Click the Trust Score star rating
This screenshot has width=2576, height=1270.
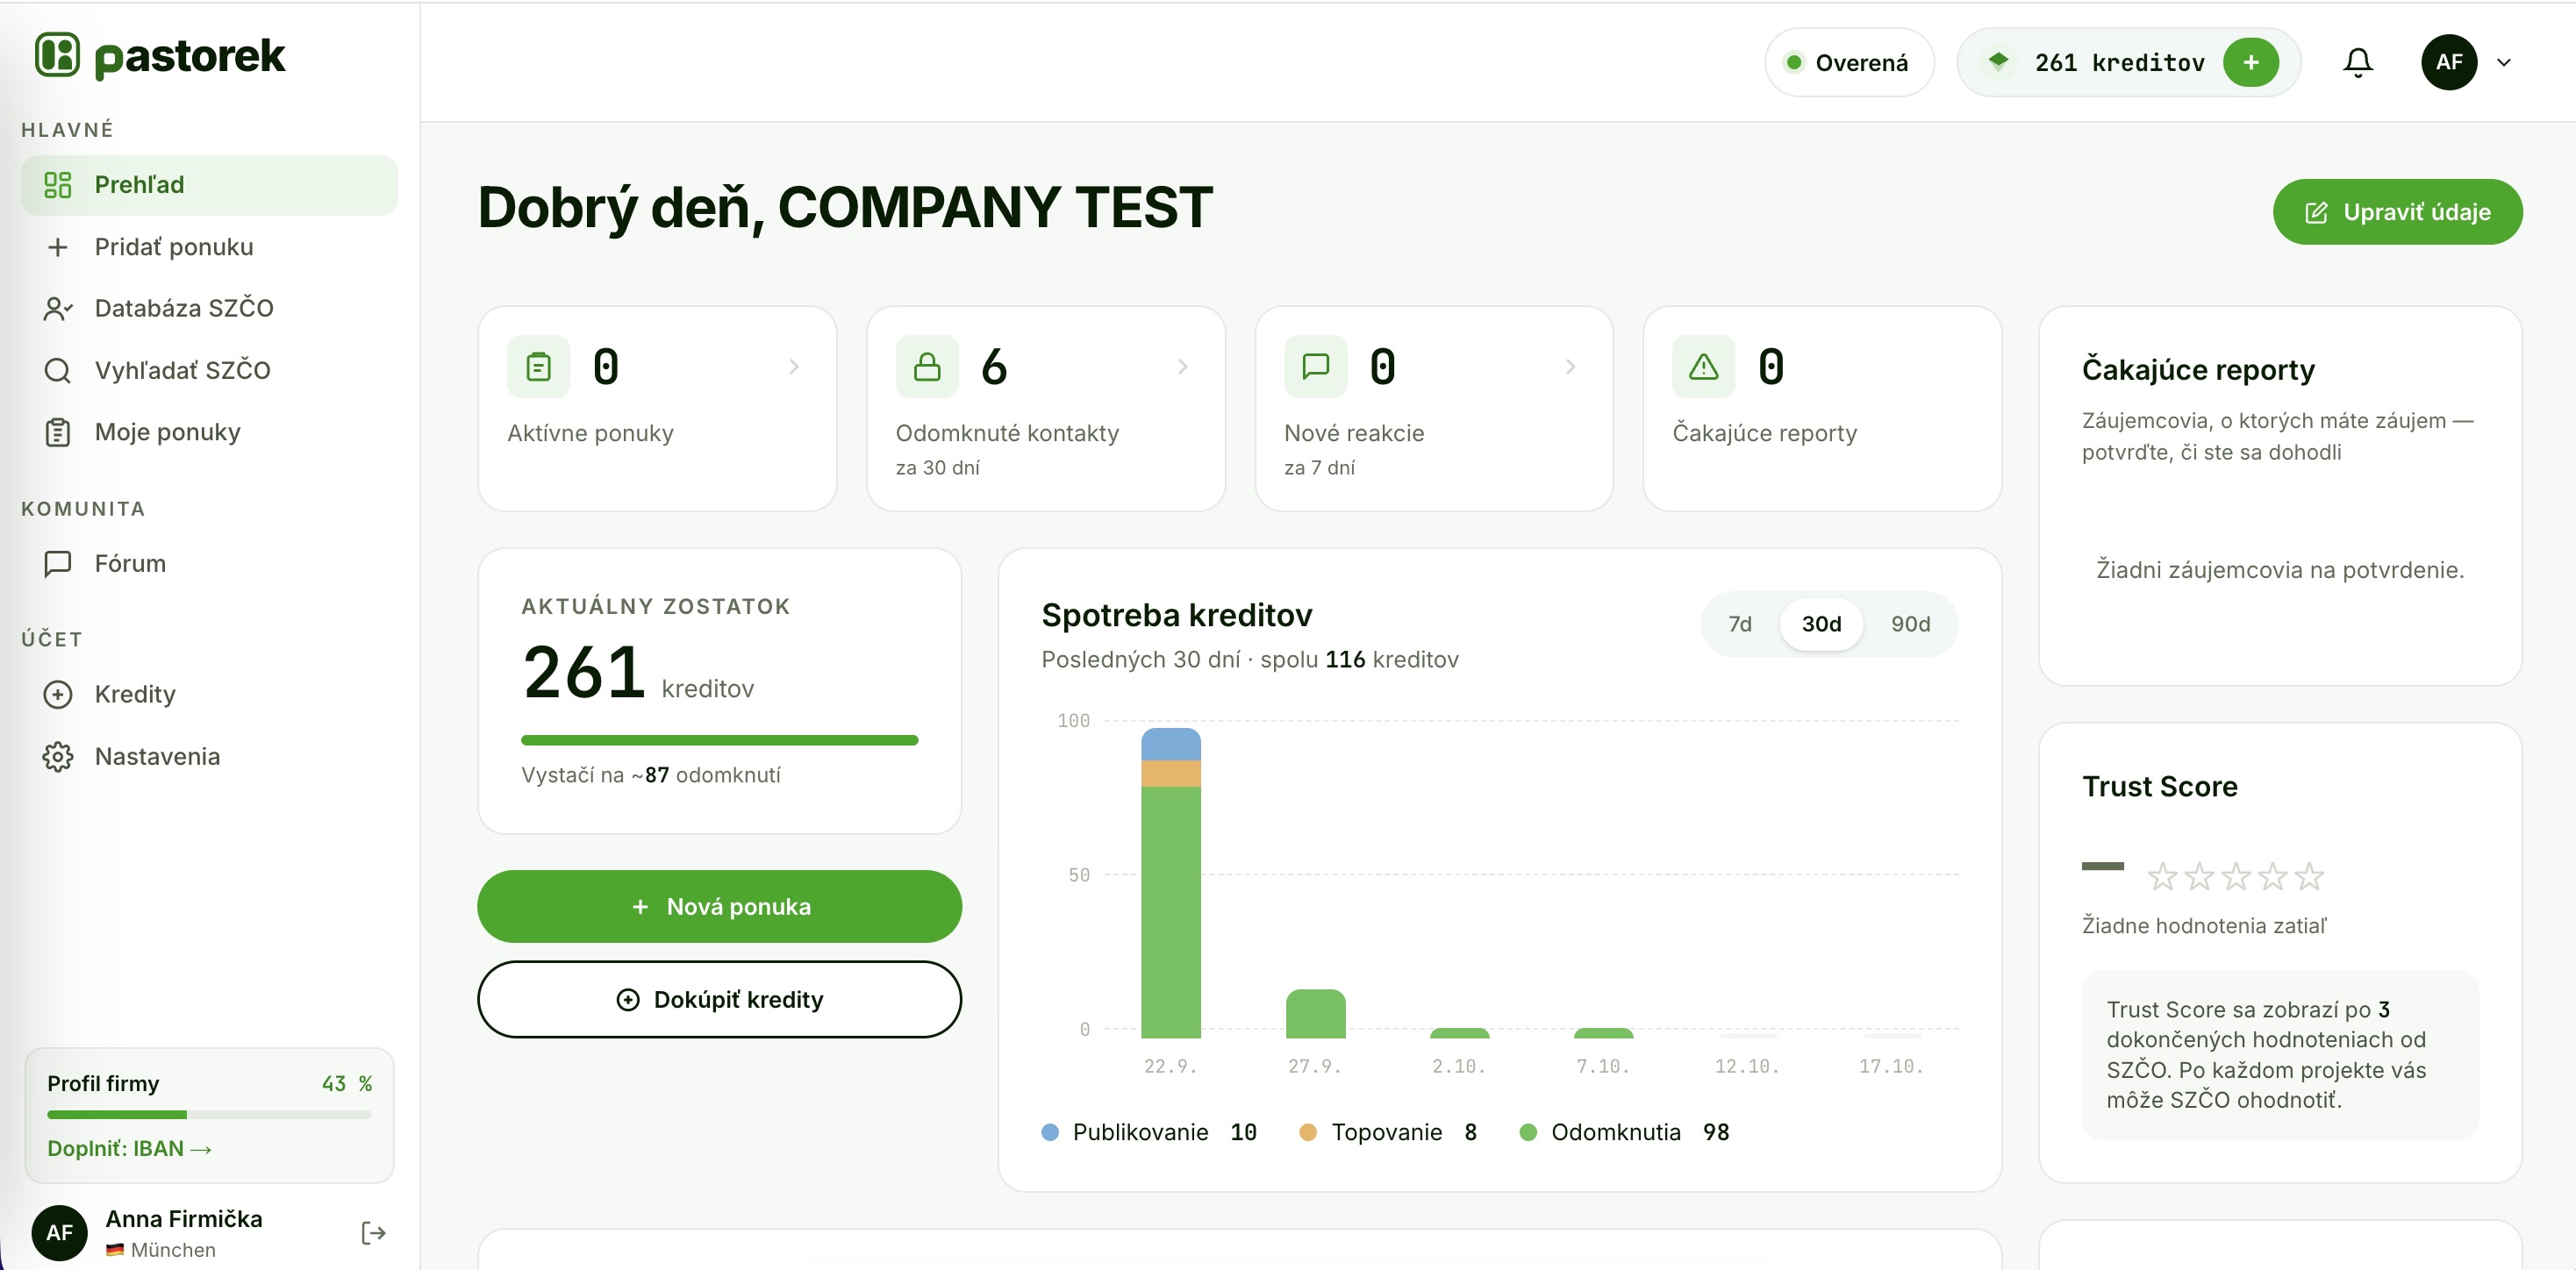pyautogui.click(x=2235, y=877)
